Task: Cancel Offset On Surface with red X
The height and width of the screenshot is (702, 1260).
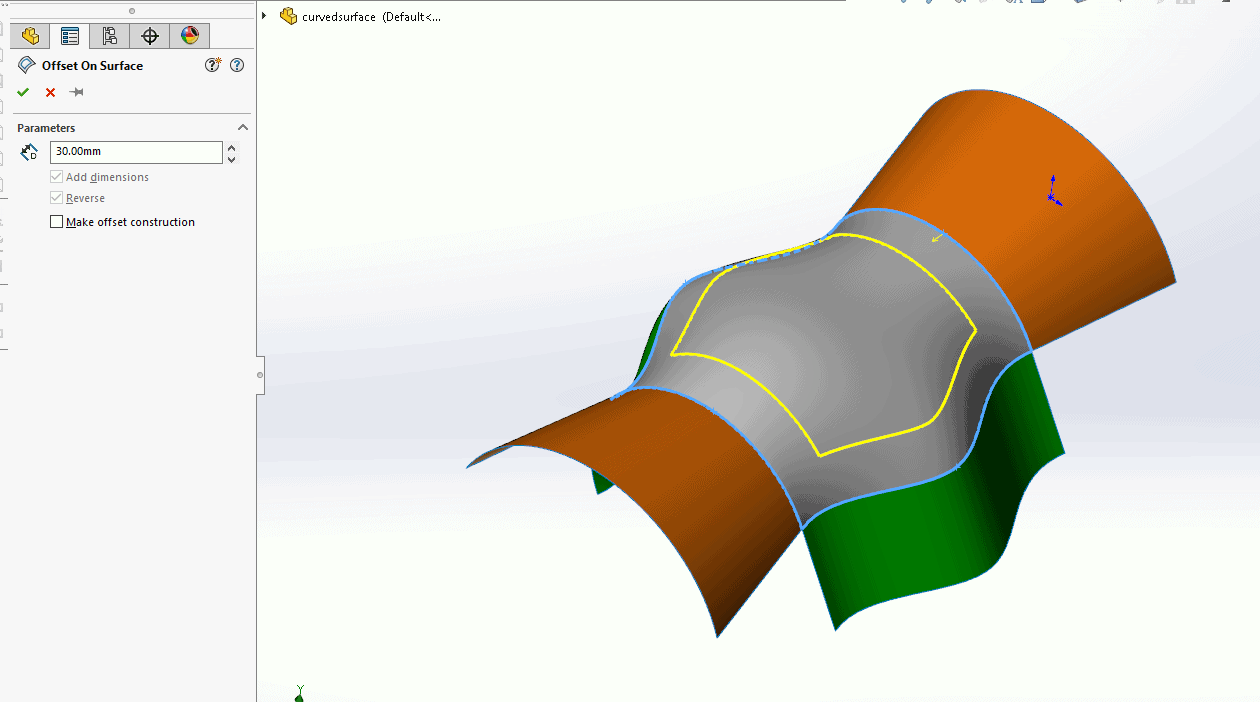Action: pos(50,92)
